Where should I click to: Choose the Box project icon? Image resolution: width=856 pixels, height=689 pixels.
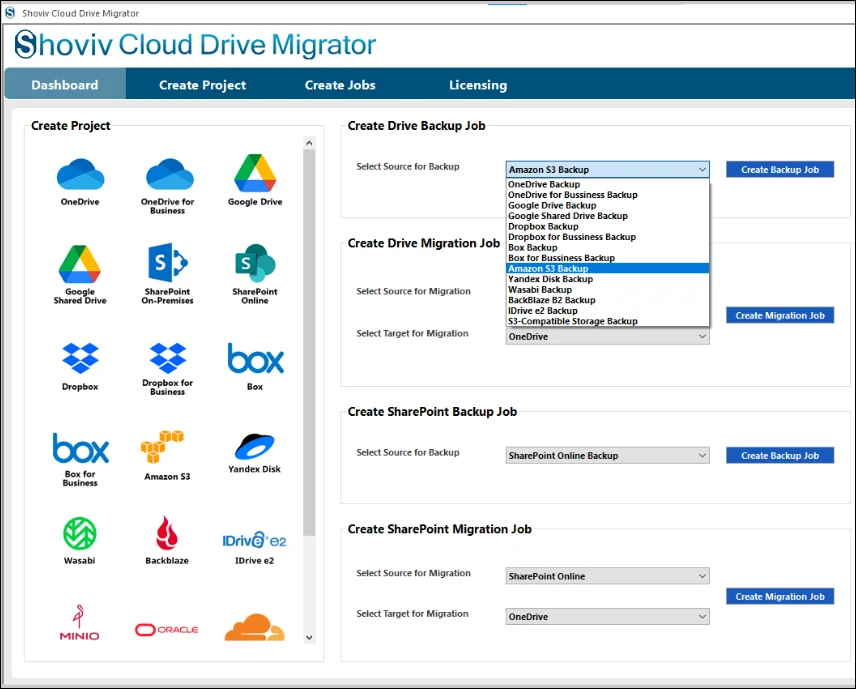coord(255,358)
